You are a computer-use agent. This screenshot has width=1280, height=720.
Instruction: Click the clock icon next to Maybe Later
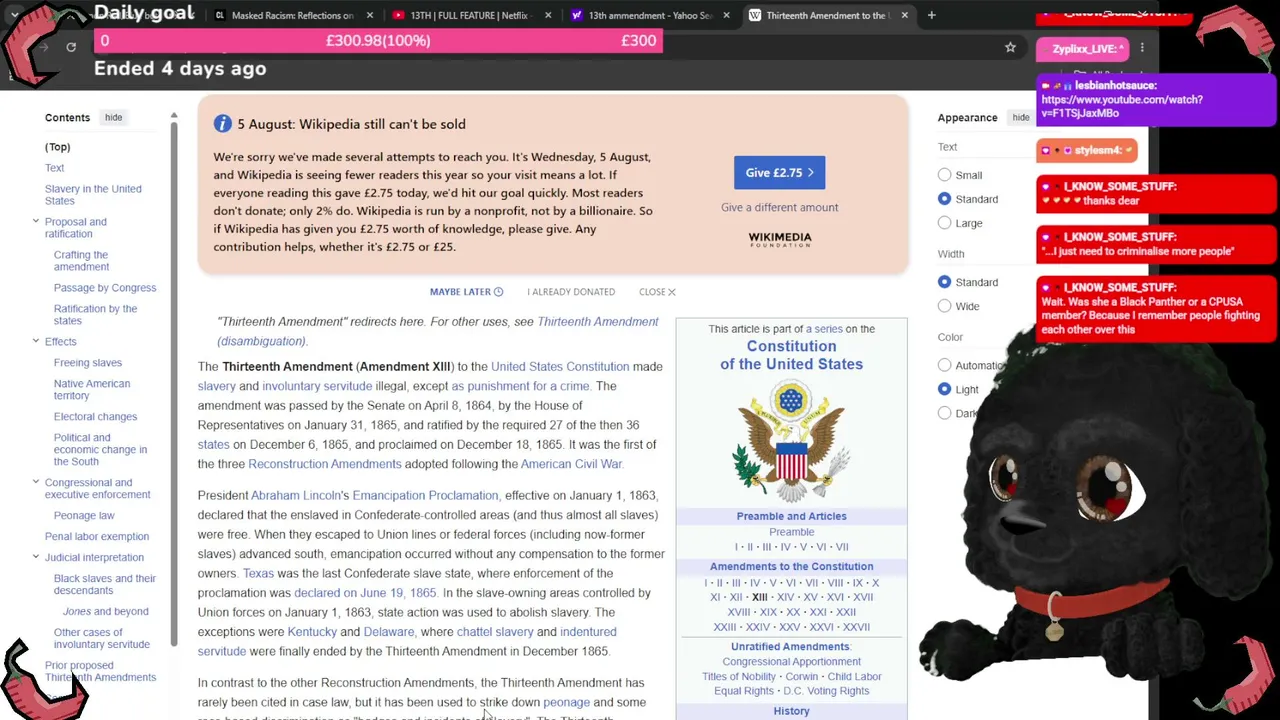[498, 292]
